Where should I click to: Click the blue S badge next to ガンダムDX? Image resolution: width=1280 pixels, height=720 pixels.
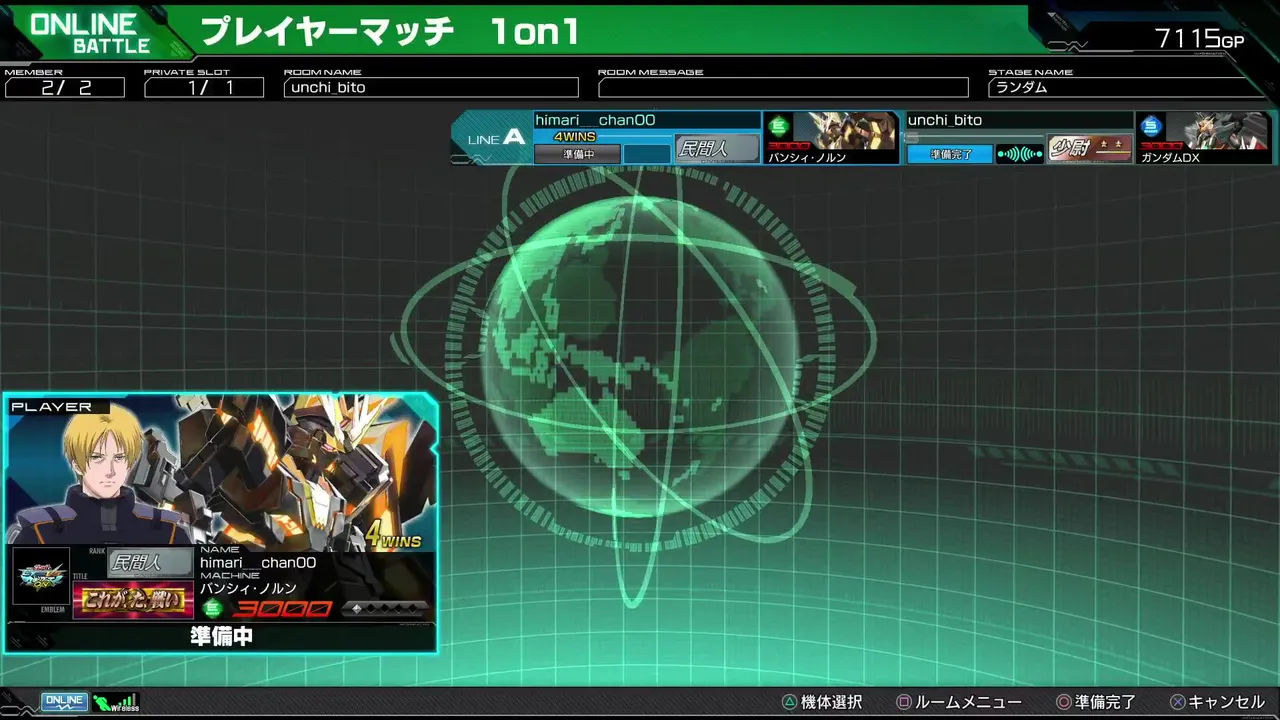tap(1152, 127)
